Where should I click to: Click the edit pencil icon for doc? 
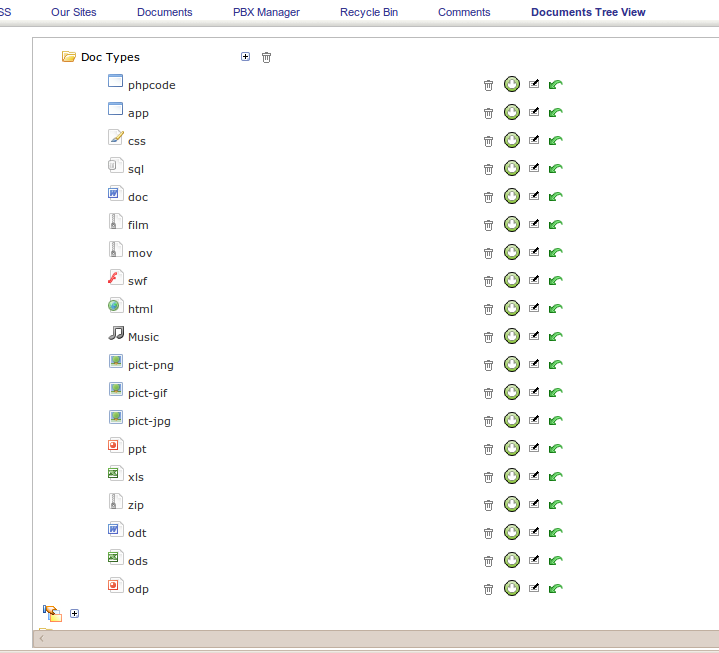click(x=534, y=197)
